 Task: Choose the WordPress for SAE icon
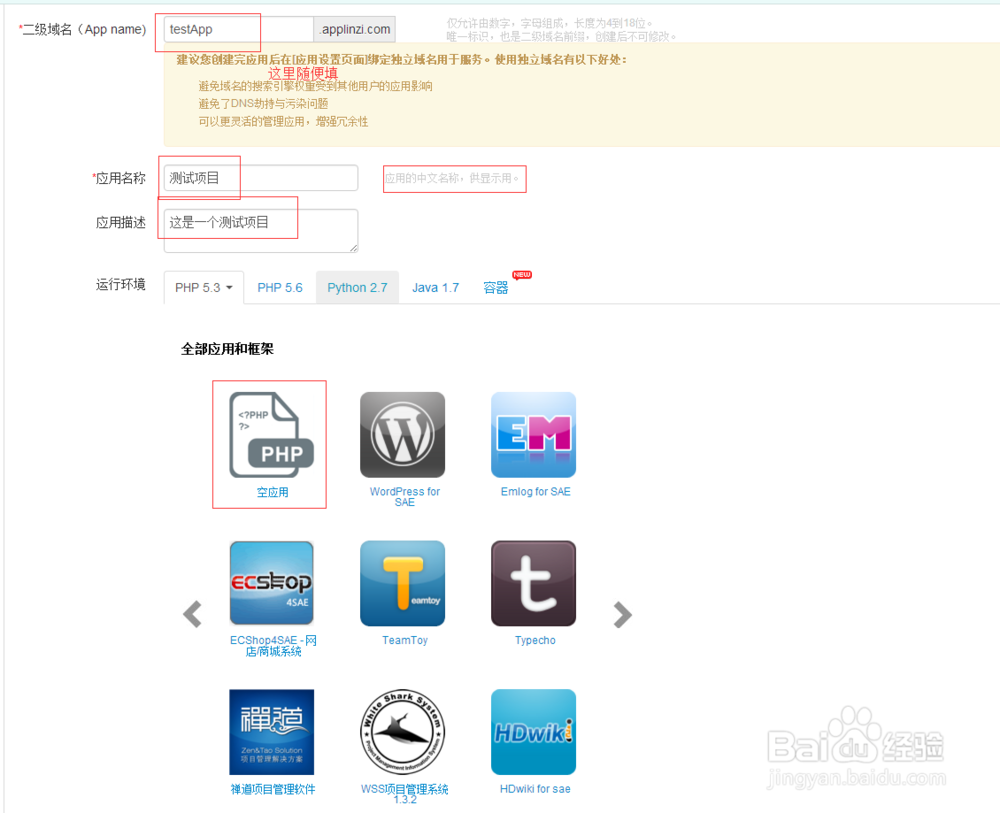point(402,435)
